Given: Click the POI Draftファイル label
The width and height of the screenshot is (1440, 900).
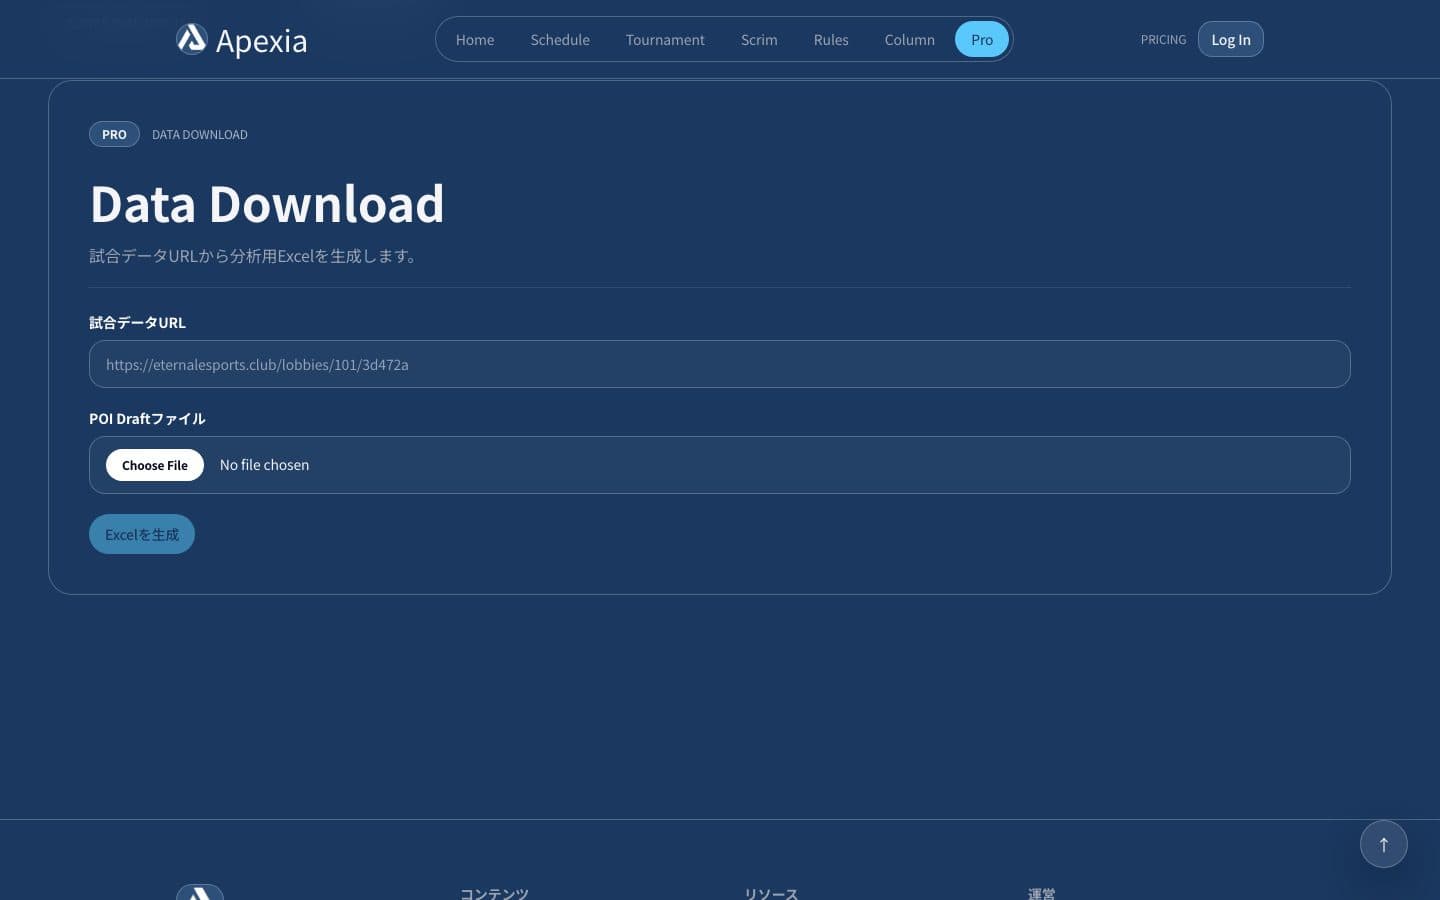Looking at the screenshot, I should pos(147,419).
